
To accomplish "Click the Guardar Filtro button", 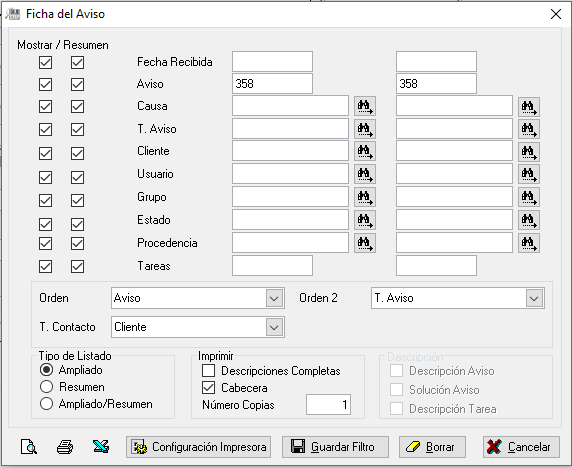I will click(335, 447).
